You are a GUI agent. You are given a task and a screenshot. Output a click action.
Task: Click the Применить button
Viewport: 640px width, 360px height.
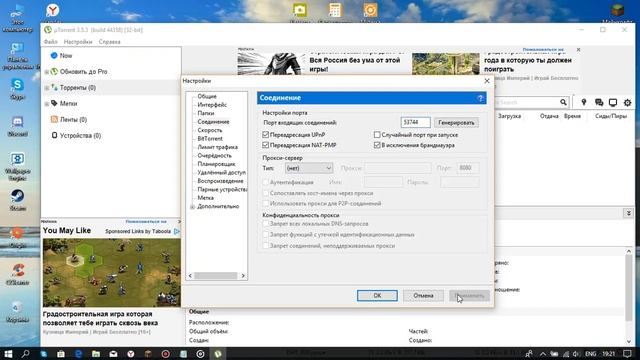click(x=469, y=296)
